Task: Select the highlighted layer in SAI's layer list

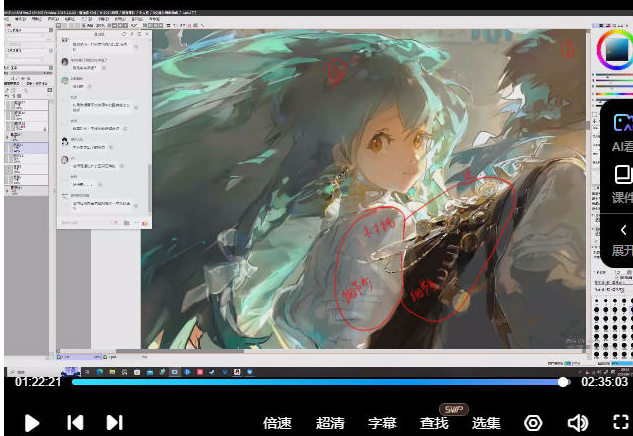Action: point(27,148)
